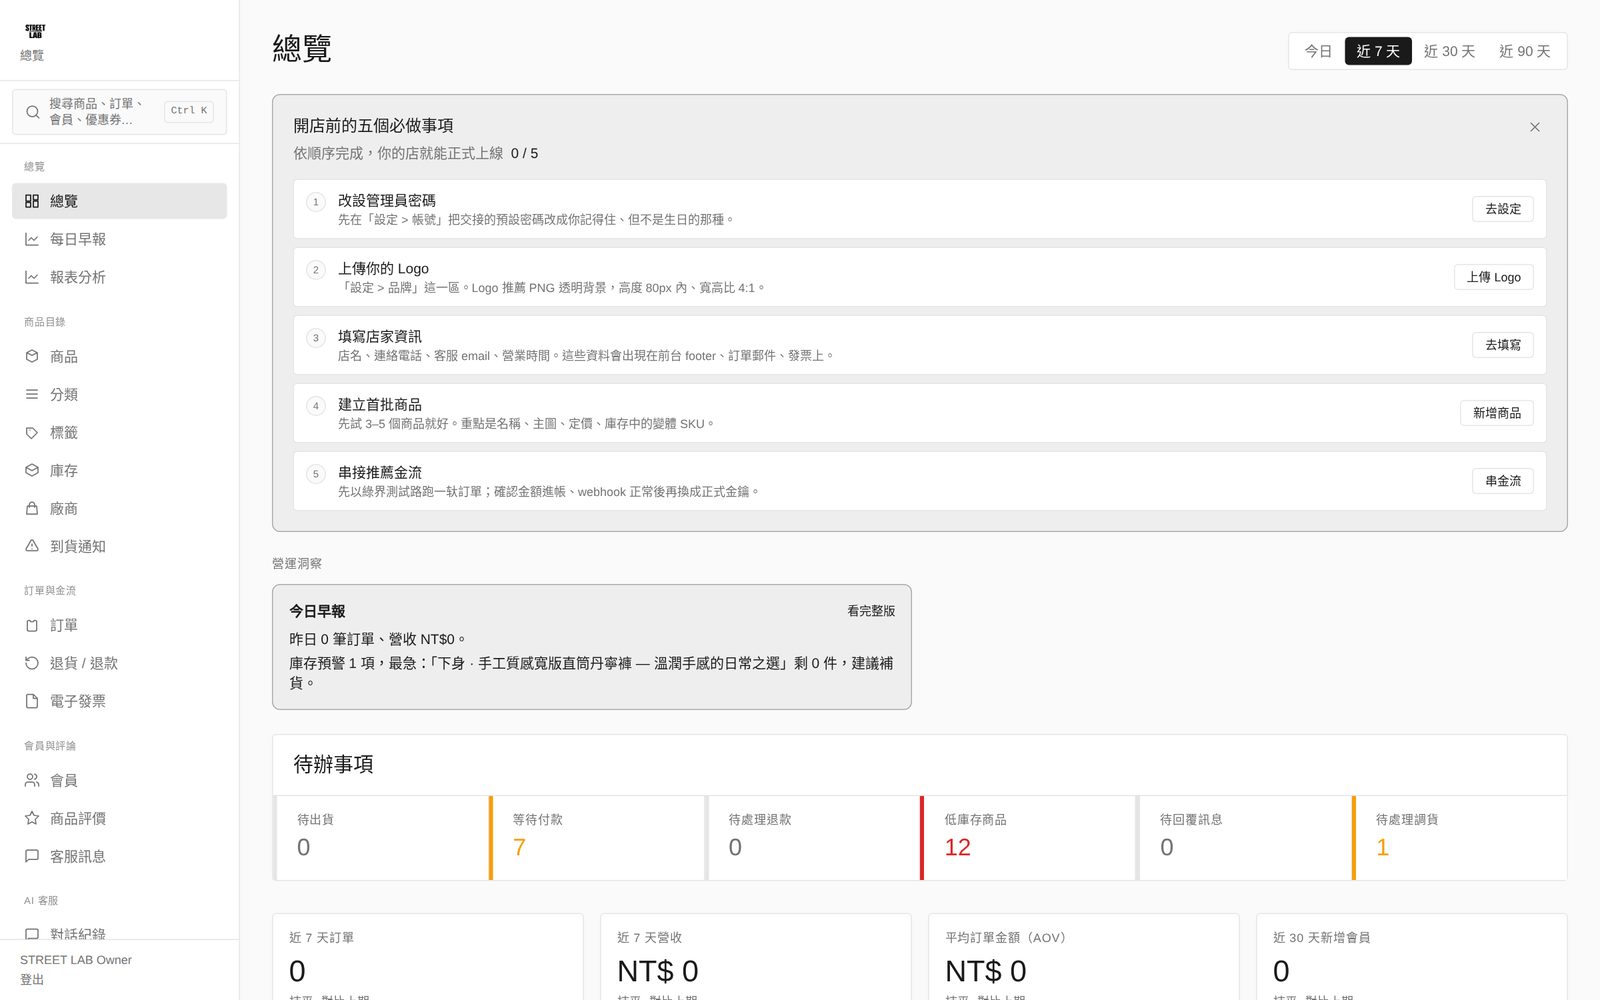The height and width of the screenshot is (1000, 1600).
Task: Go to 庫存 page
Action: 119,470
